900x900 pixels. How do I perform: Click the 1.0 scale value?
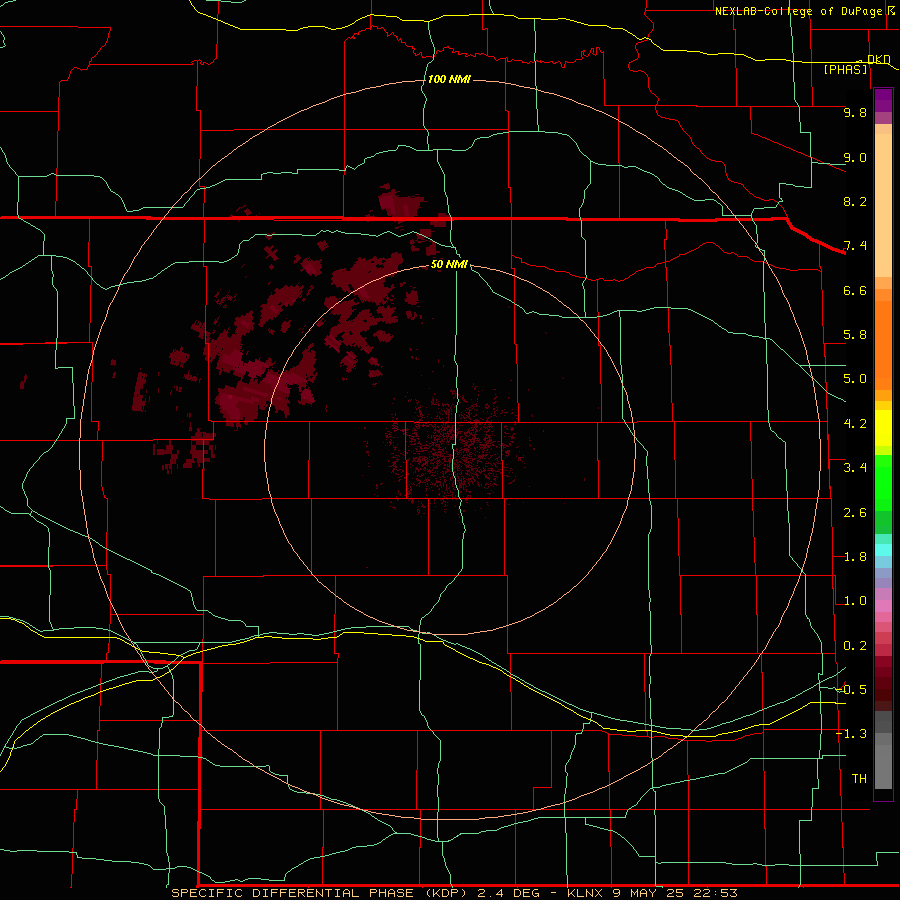pos(855,601)
